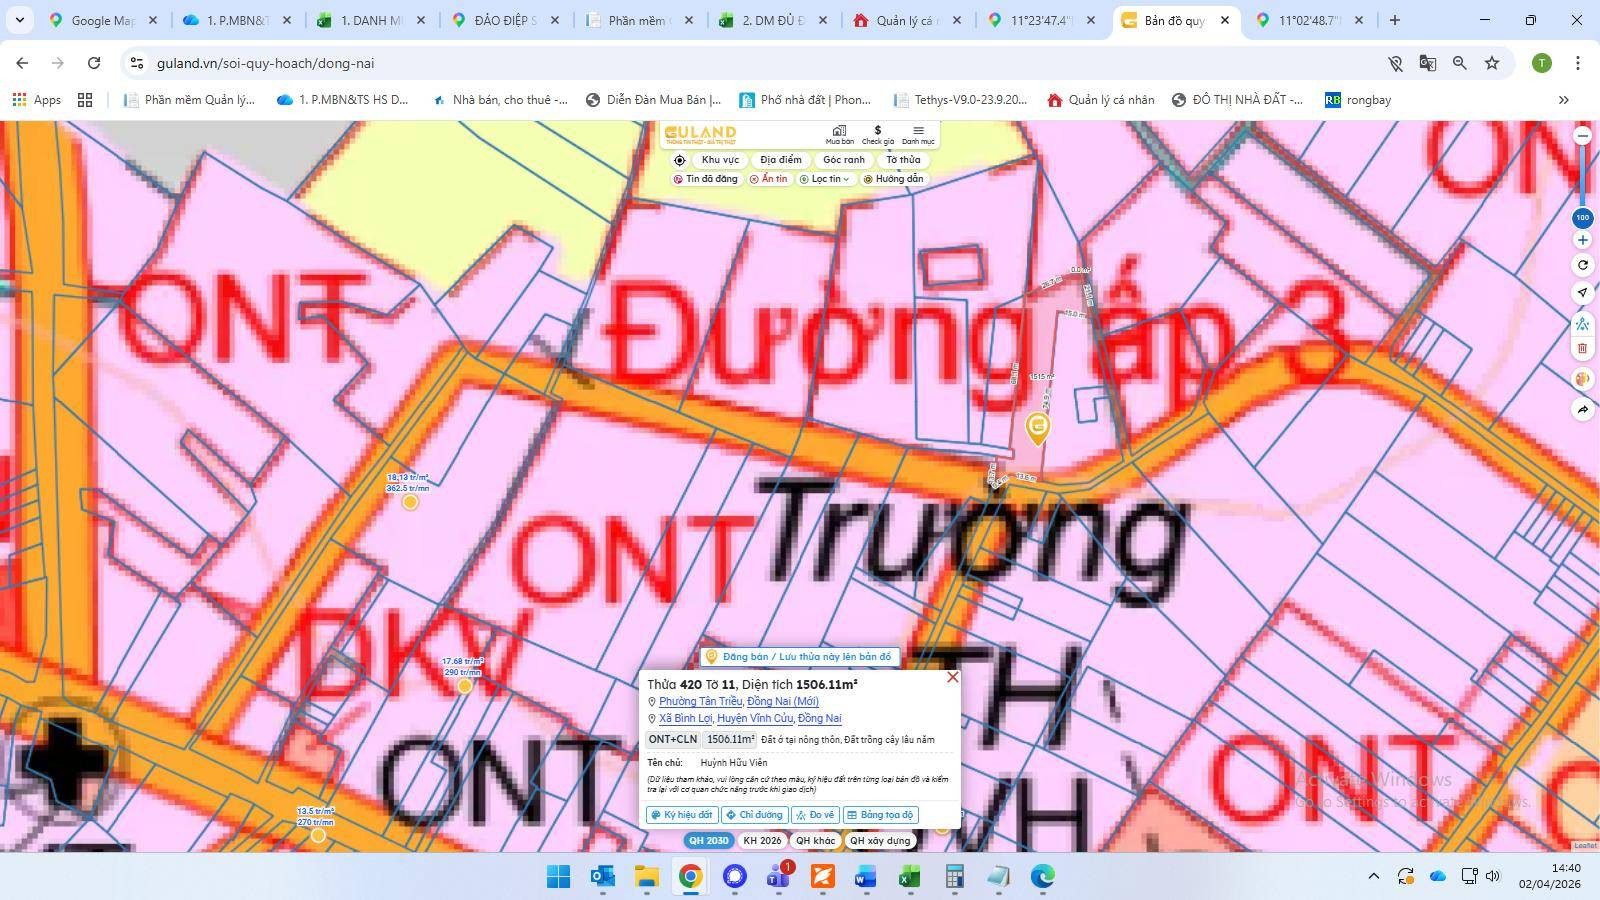The height and width of the screenshot is (900, 1600).
Task: Zoom out the map with minus button
Action: 1582,136
